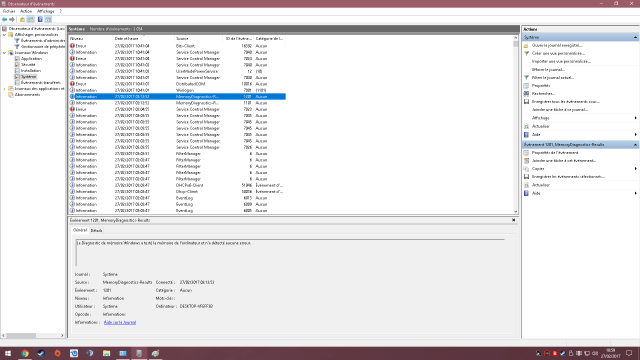
Task: Select the Application log in the tree
Action: [x=31, y=59]
